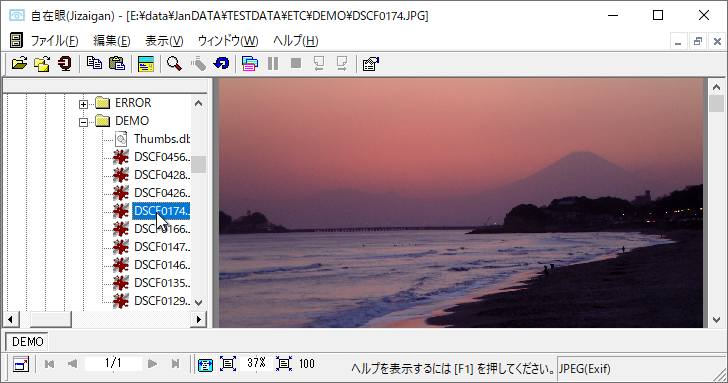Screen dimensions: 728x383
Task: Click the tree panel scroll up arrow
Action: tap(199, 103)
